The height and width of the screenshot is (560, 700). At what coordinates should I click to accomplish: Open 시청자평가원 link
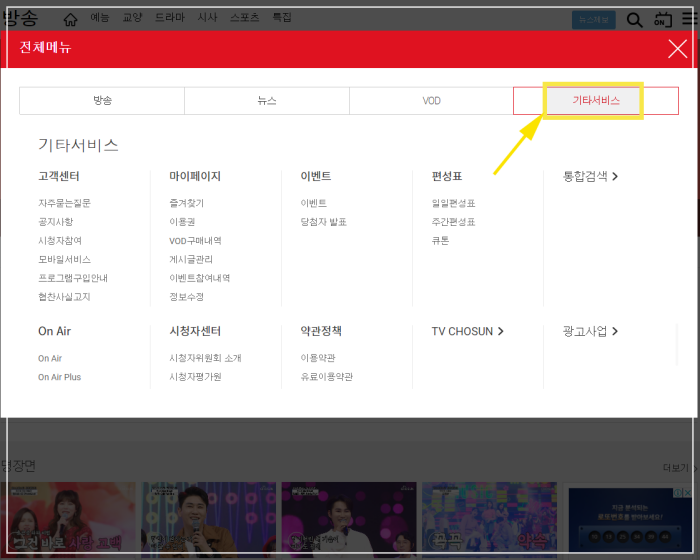[195, 377]
